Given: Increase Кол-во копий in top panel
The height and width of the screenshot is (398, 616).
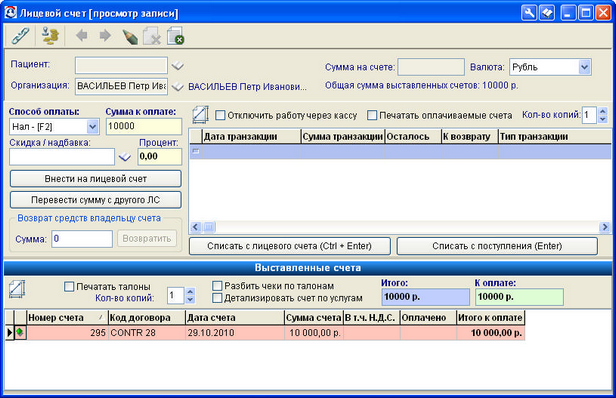Looking at the screenshot, I should [x=603, y=111].
